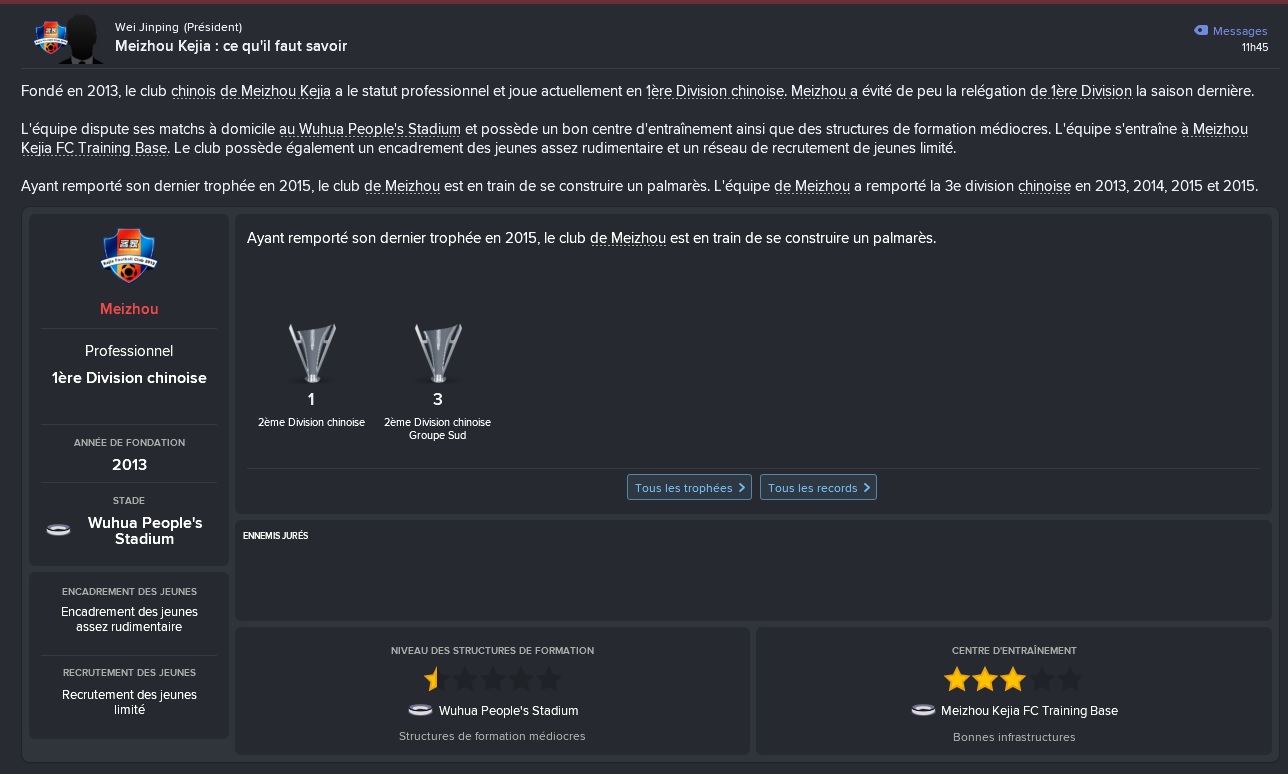Image resolution: width=1288 pixels, height=774 pixels.
Task: Click the chevron on Tous les trophées
Action: tap(741, 487)
